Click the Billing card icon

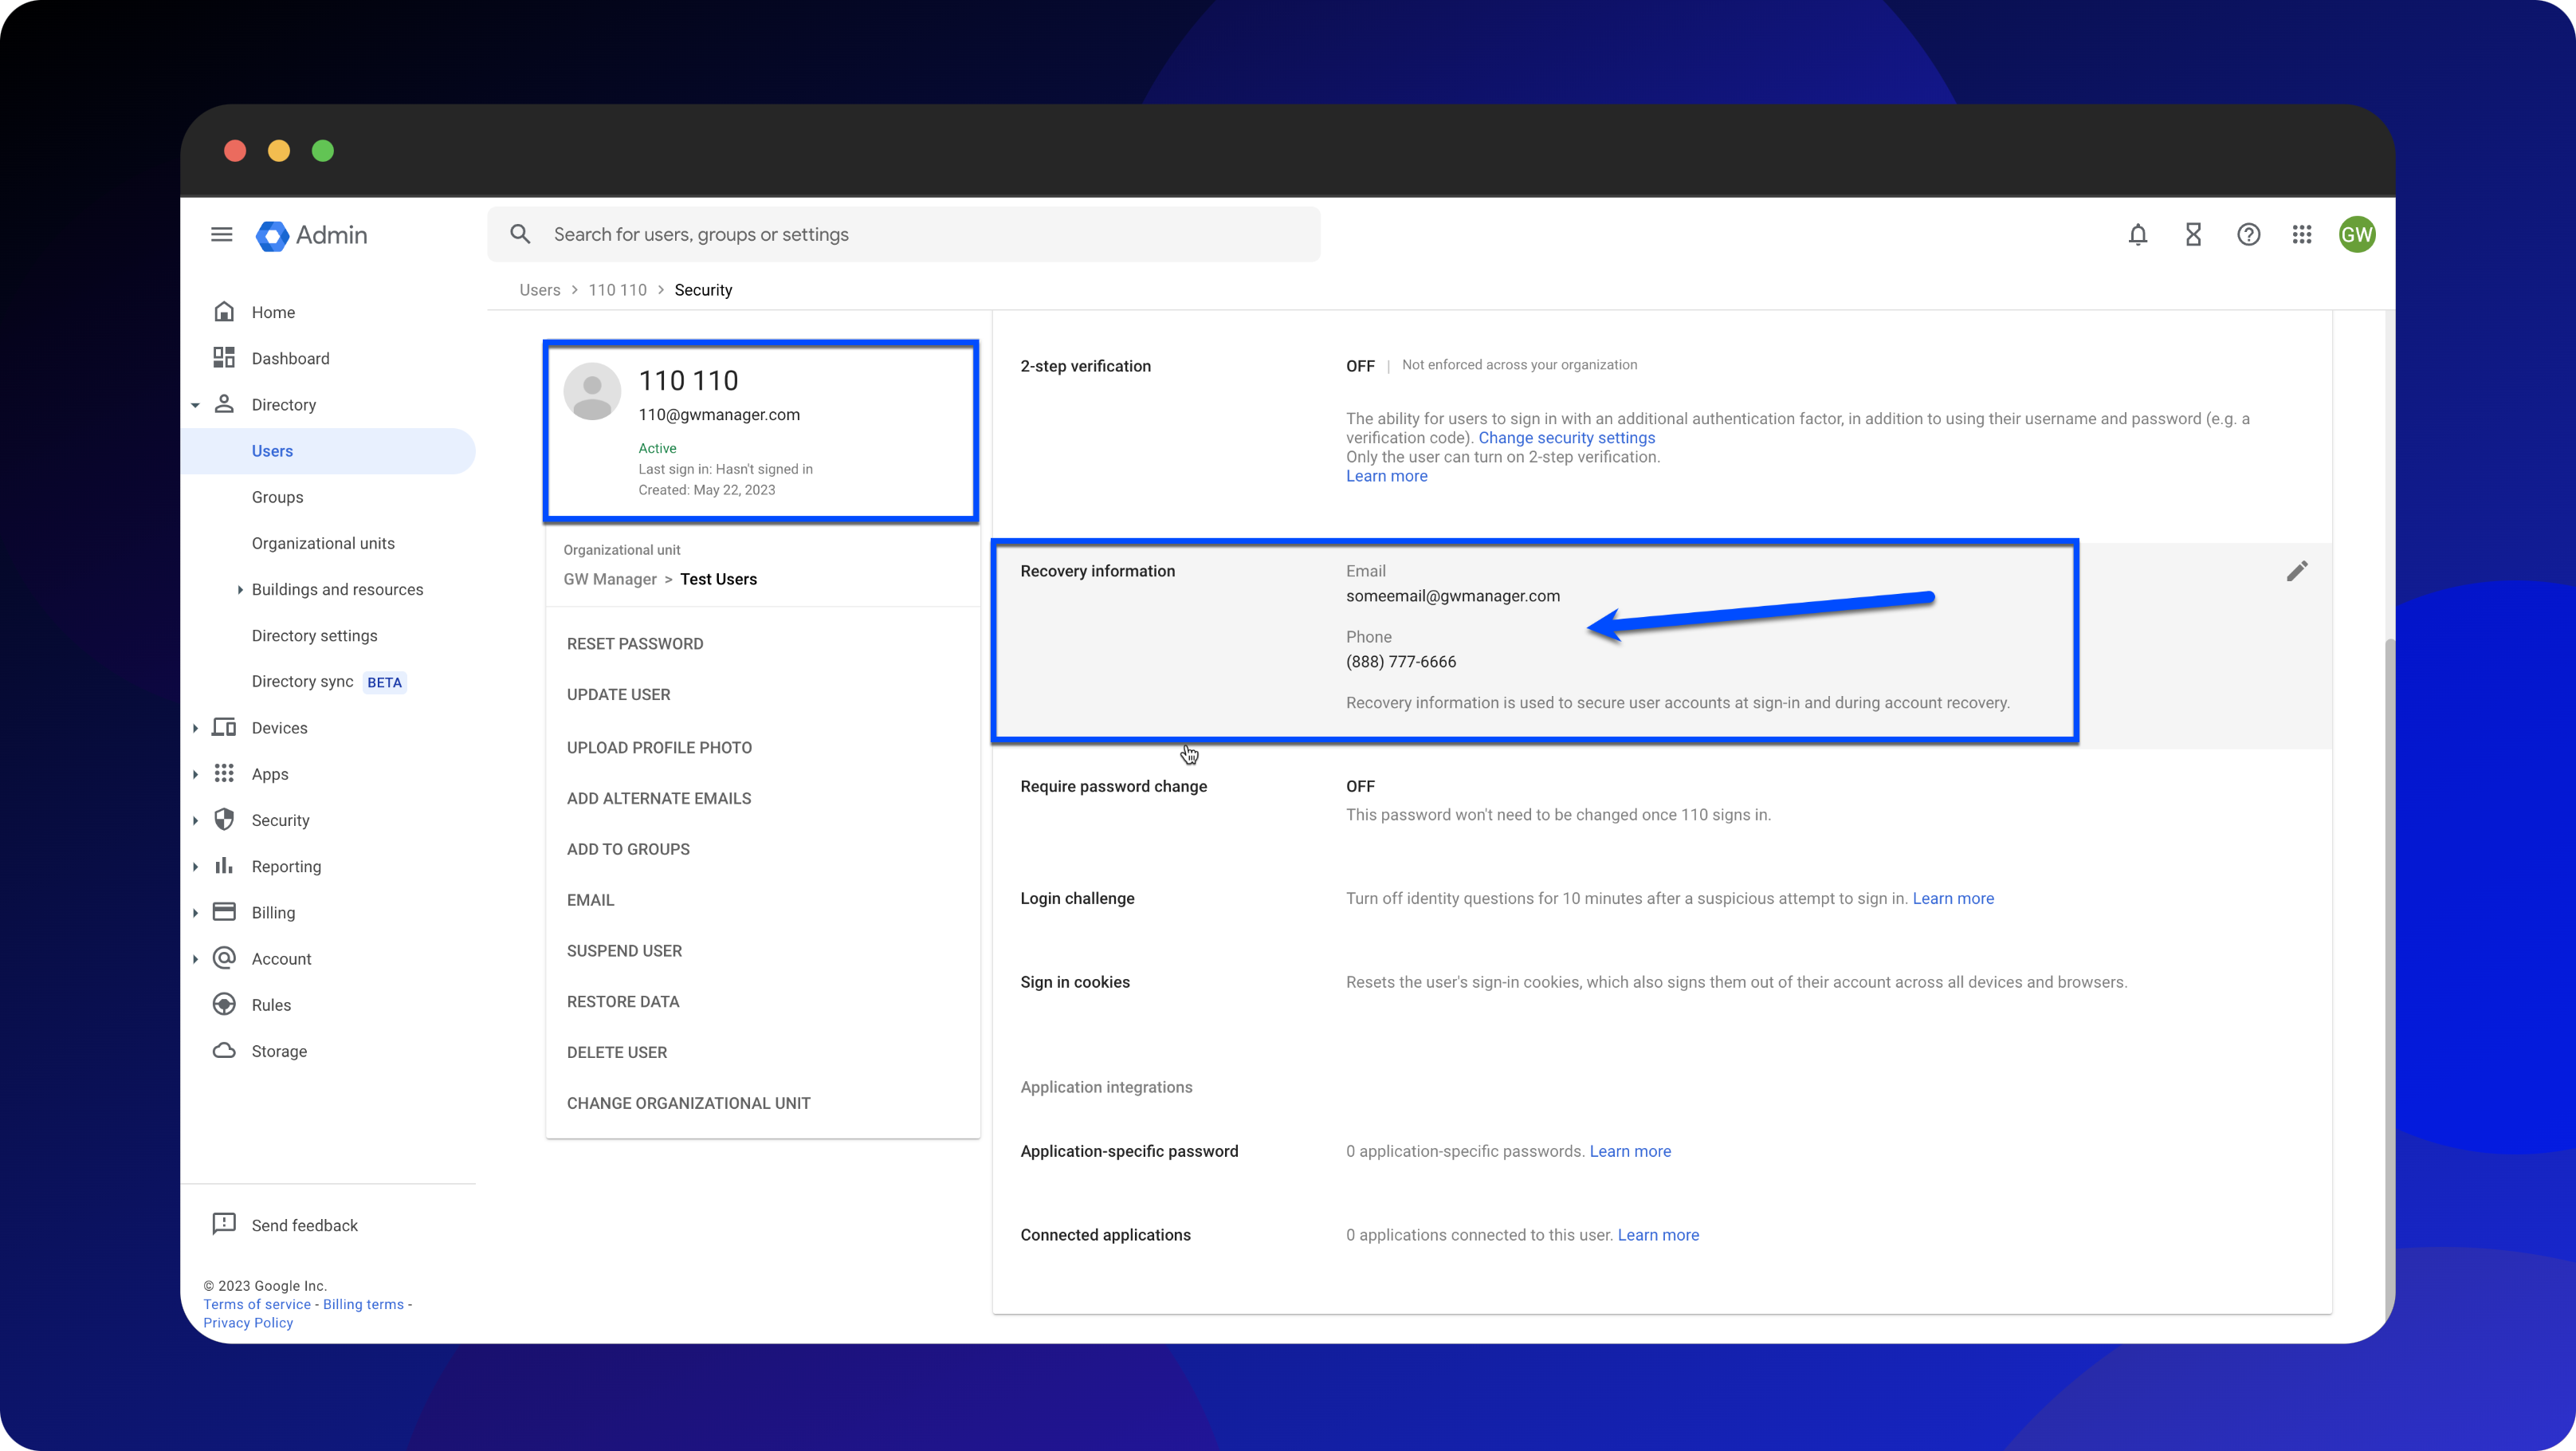tap(224, 911)
